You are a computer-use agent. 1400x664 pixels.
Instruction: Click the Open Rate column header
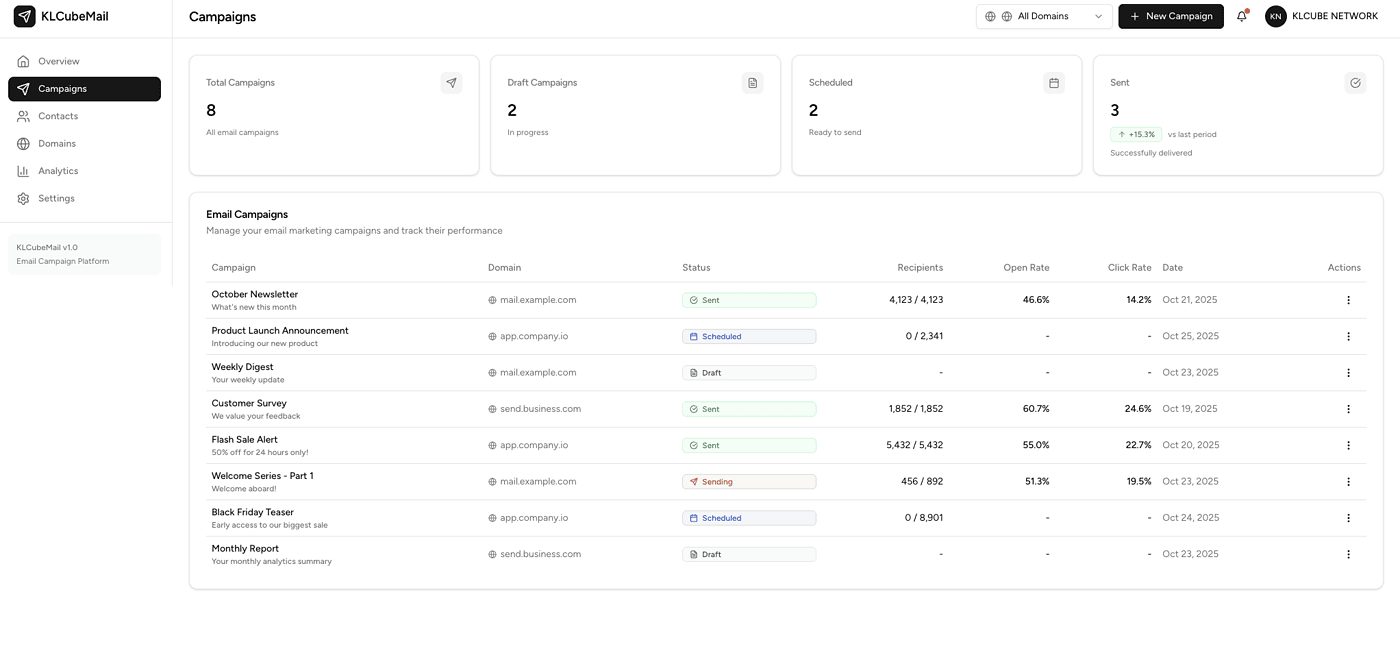click(x=1026, y=268)
